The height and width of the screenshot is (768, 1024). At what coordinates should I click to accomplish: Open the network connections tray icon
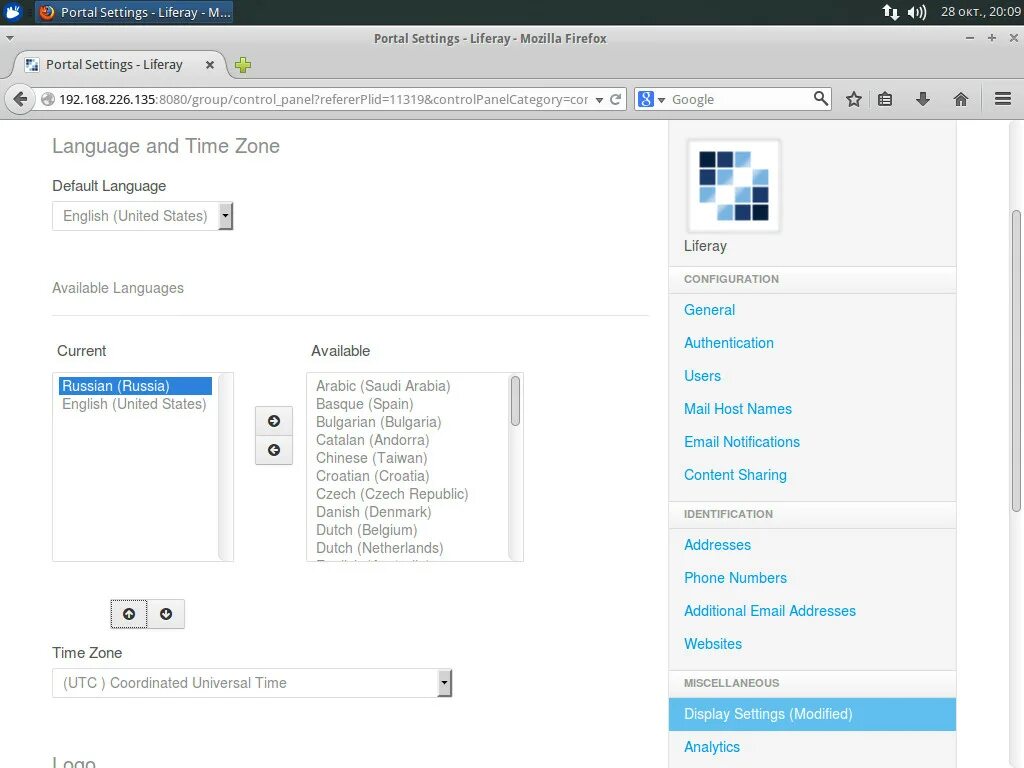(891, 12)
